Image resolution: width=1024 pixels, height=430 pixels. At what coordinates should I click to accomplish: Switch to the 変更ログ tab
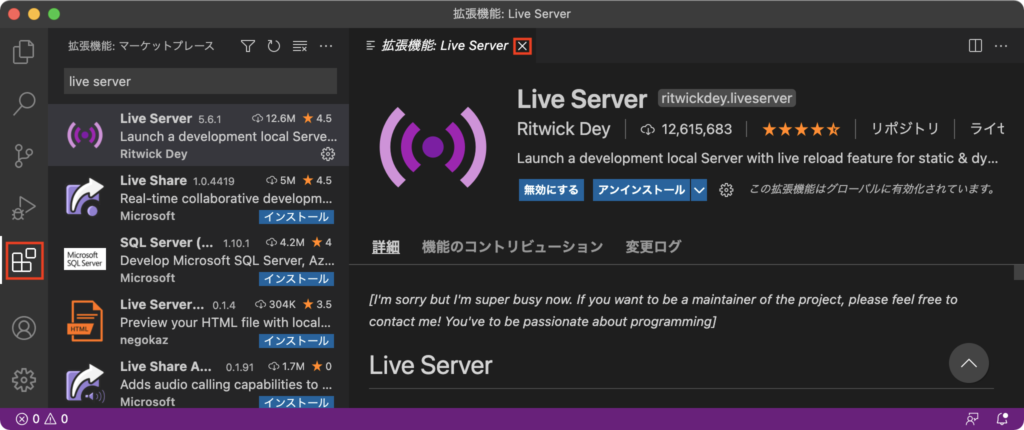(653, 247)
